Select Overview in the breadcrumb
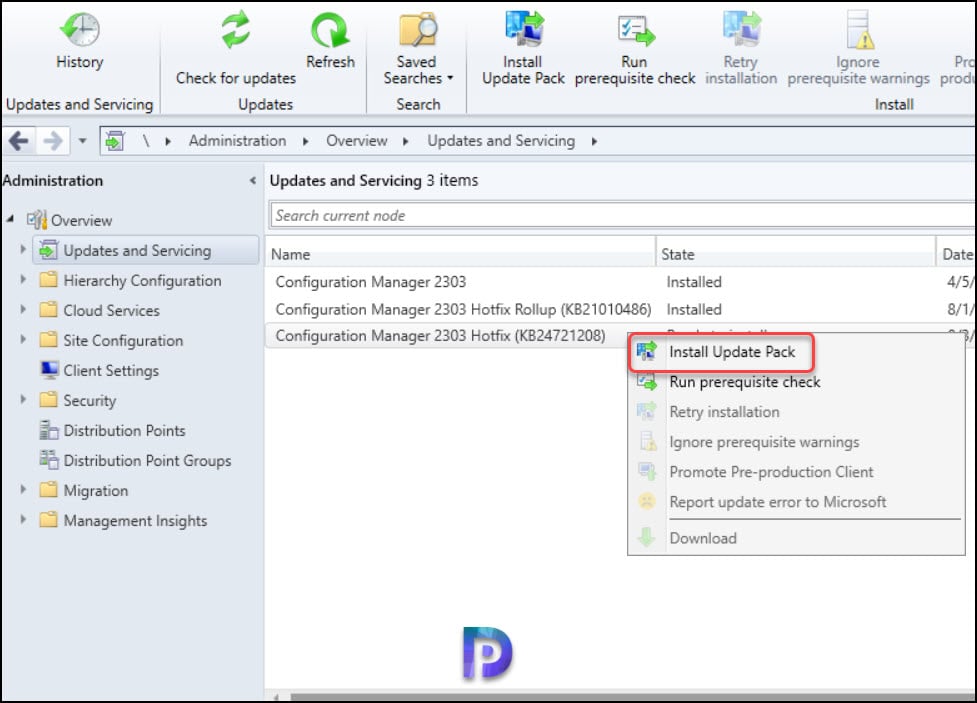This screenshot has width=977, height=703. coord(356,141)
